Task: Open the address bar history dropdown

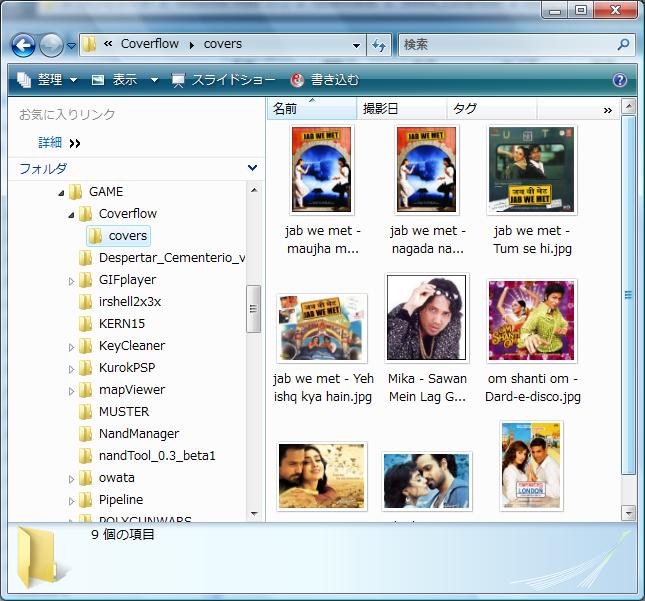Action: click(x=357, y=45)
